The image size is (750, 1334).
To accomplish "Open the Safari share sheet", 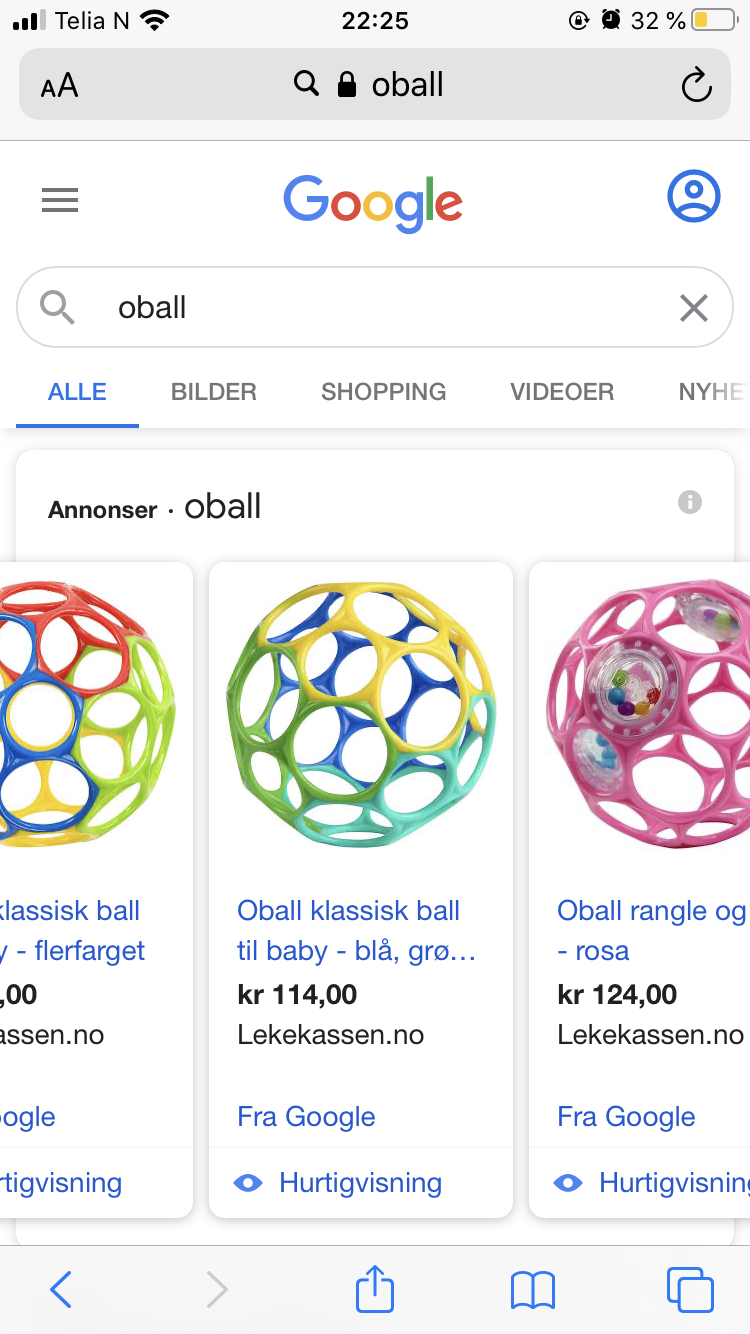I will 375,1289.
